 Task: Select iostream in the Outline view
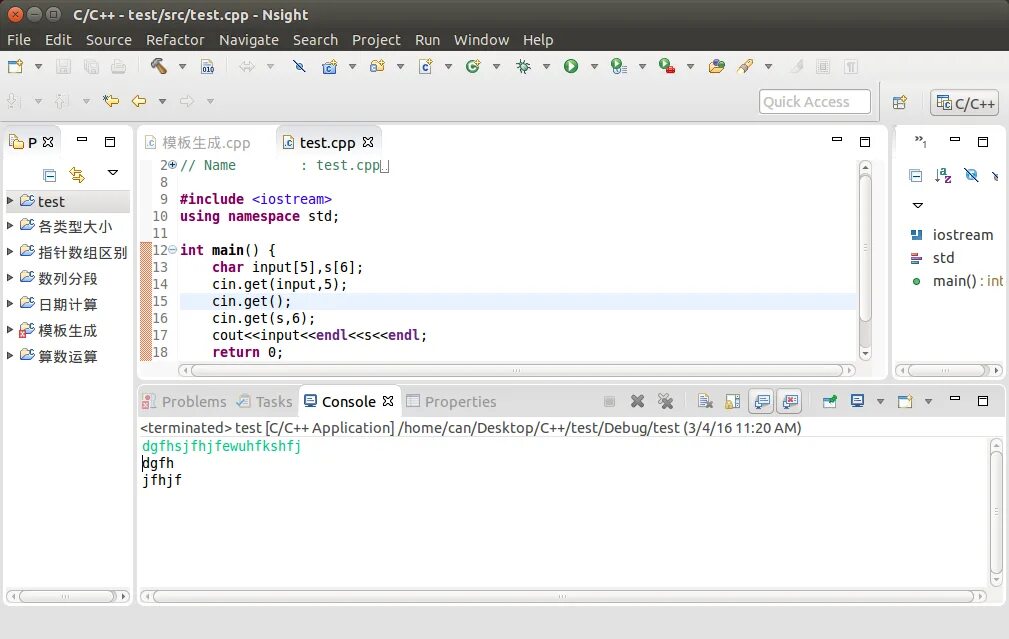(952, 235)
